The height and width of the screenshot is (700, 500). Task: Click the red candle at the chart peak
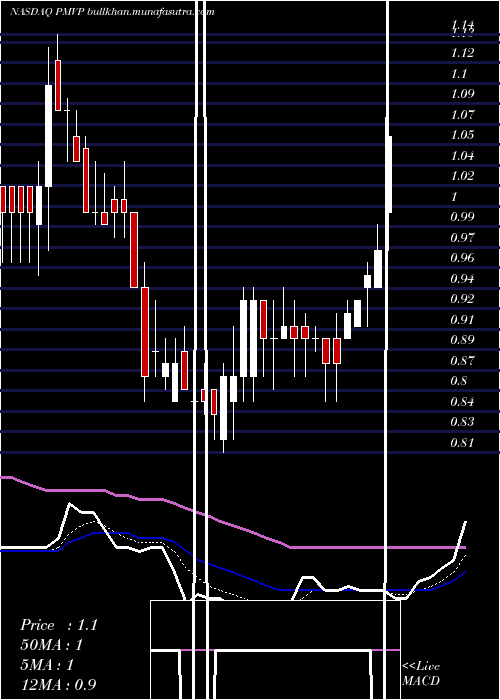[x=58, y=85]
